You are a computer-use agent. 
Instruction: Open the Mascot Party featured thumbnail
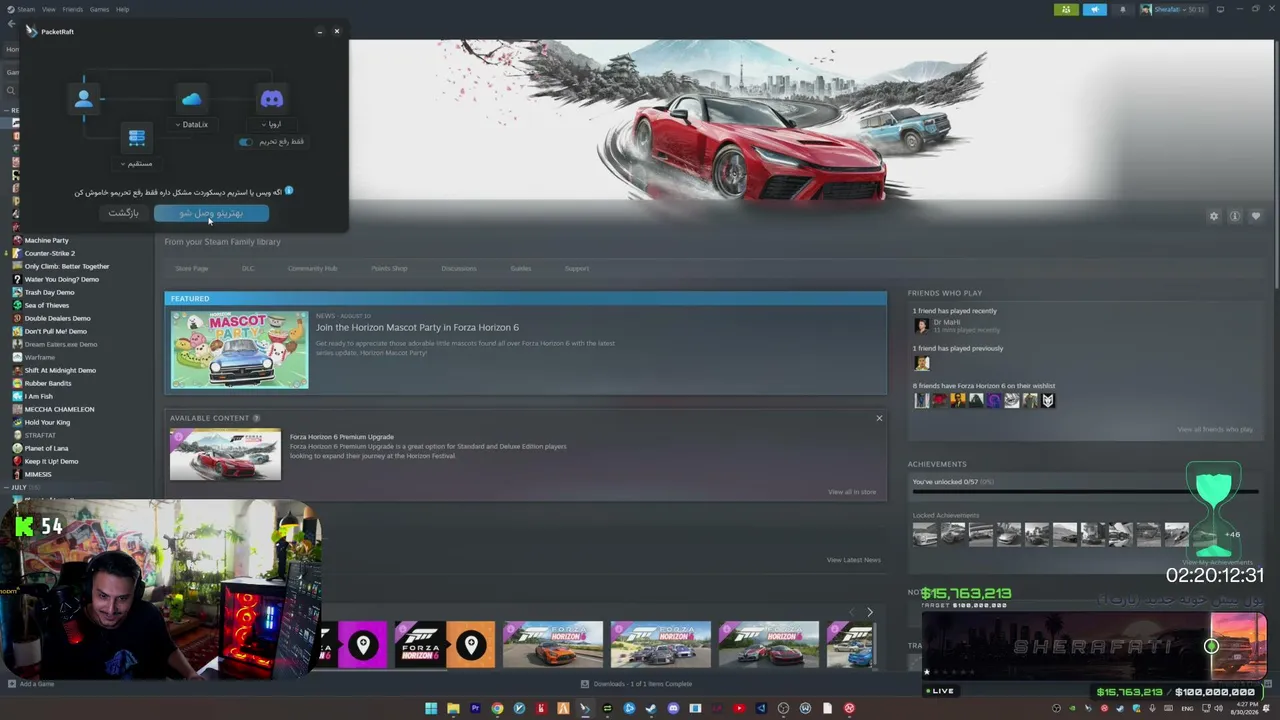click(240, 350)
